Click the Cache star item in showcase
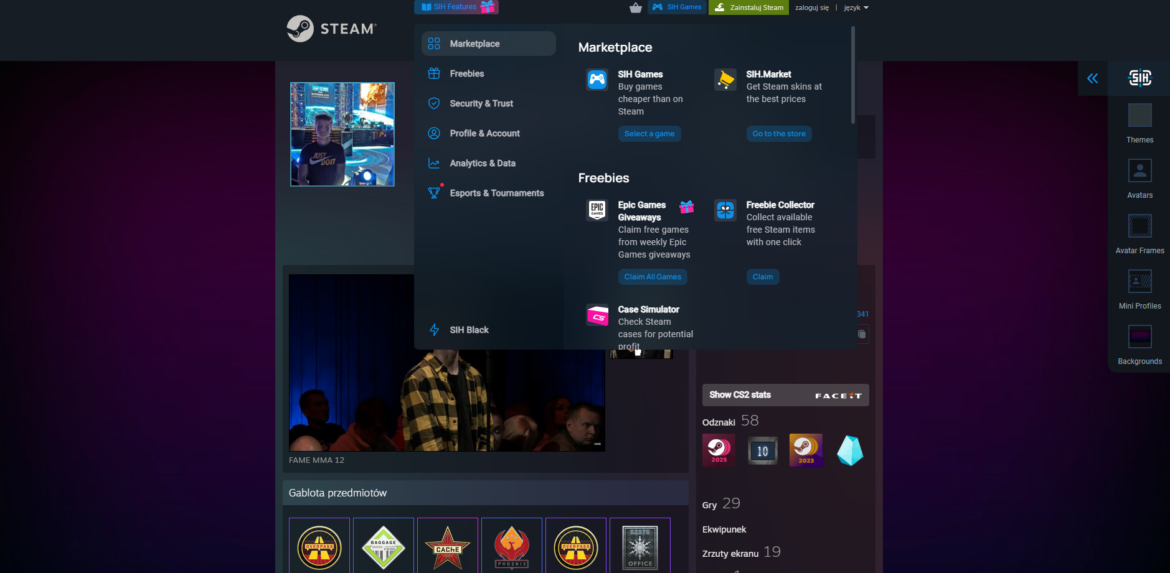The width and height of the screenshot is (1170, 573). (x=448, y=547)
